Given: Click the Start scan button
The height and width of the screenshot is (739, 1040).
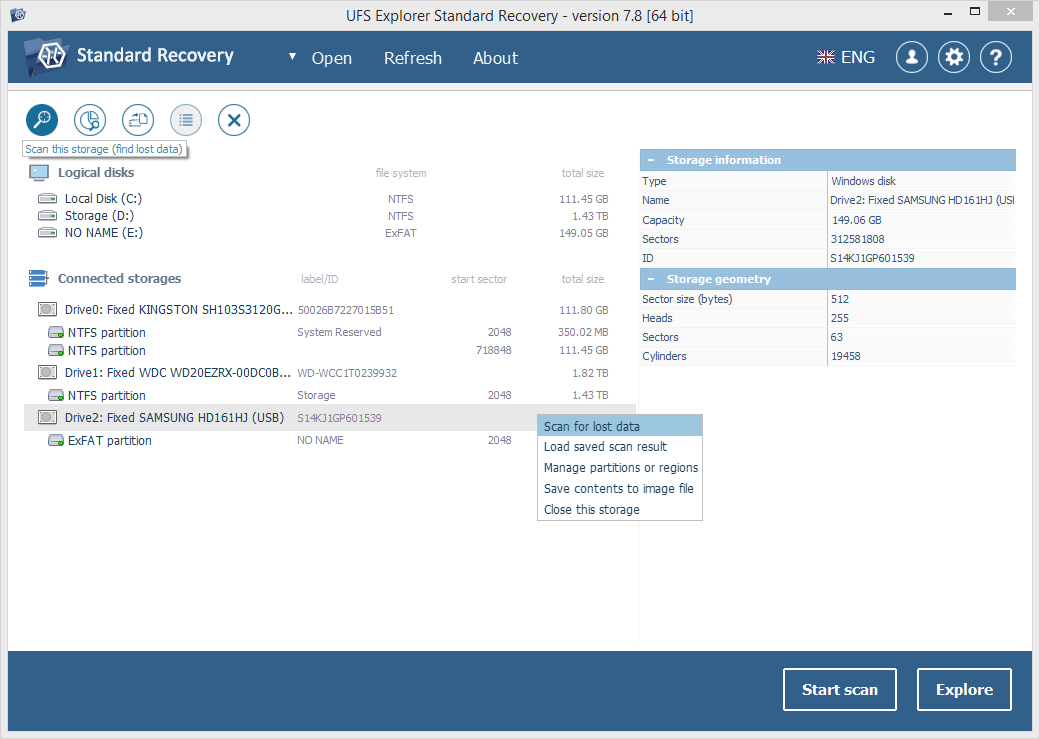Looking at the screenshot, I should (840, 690).
